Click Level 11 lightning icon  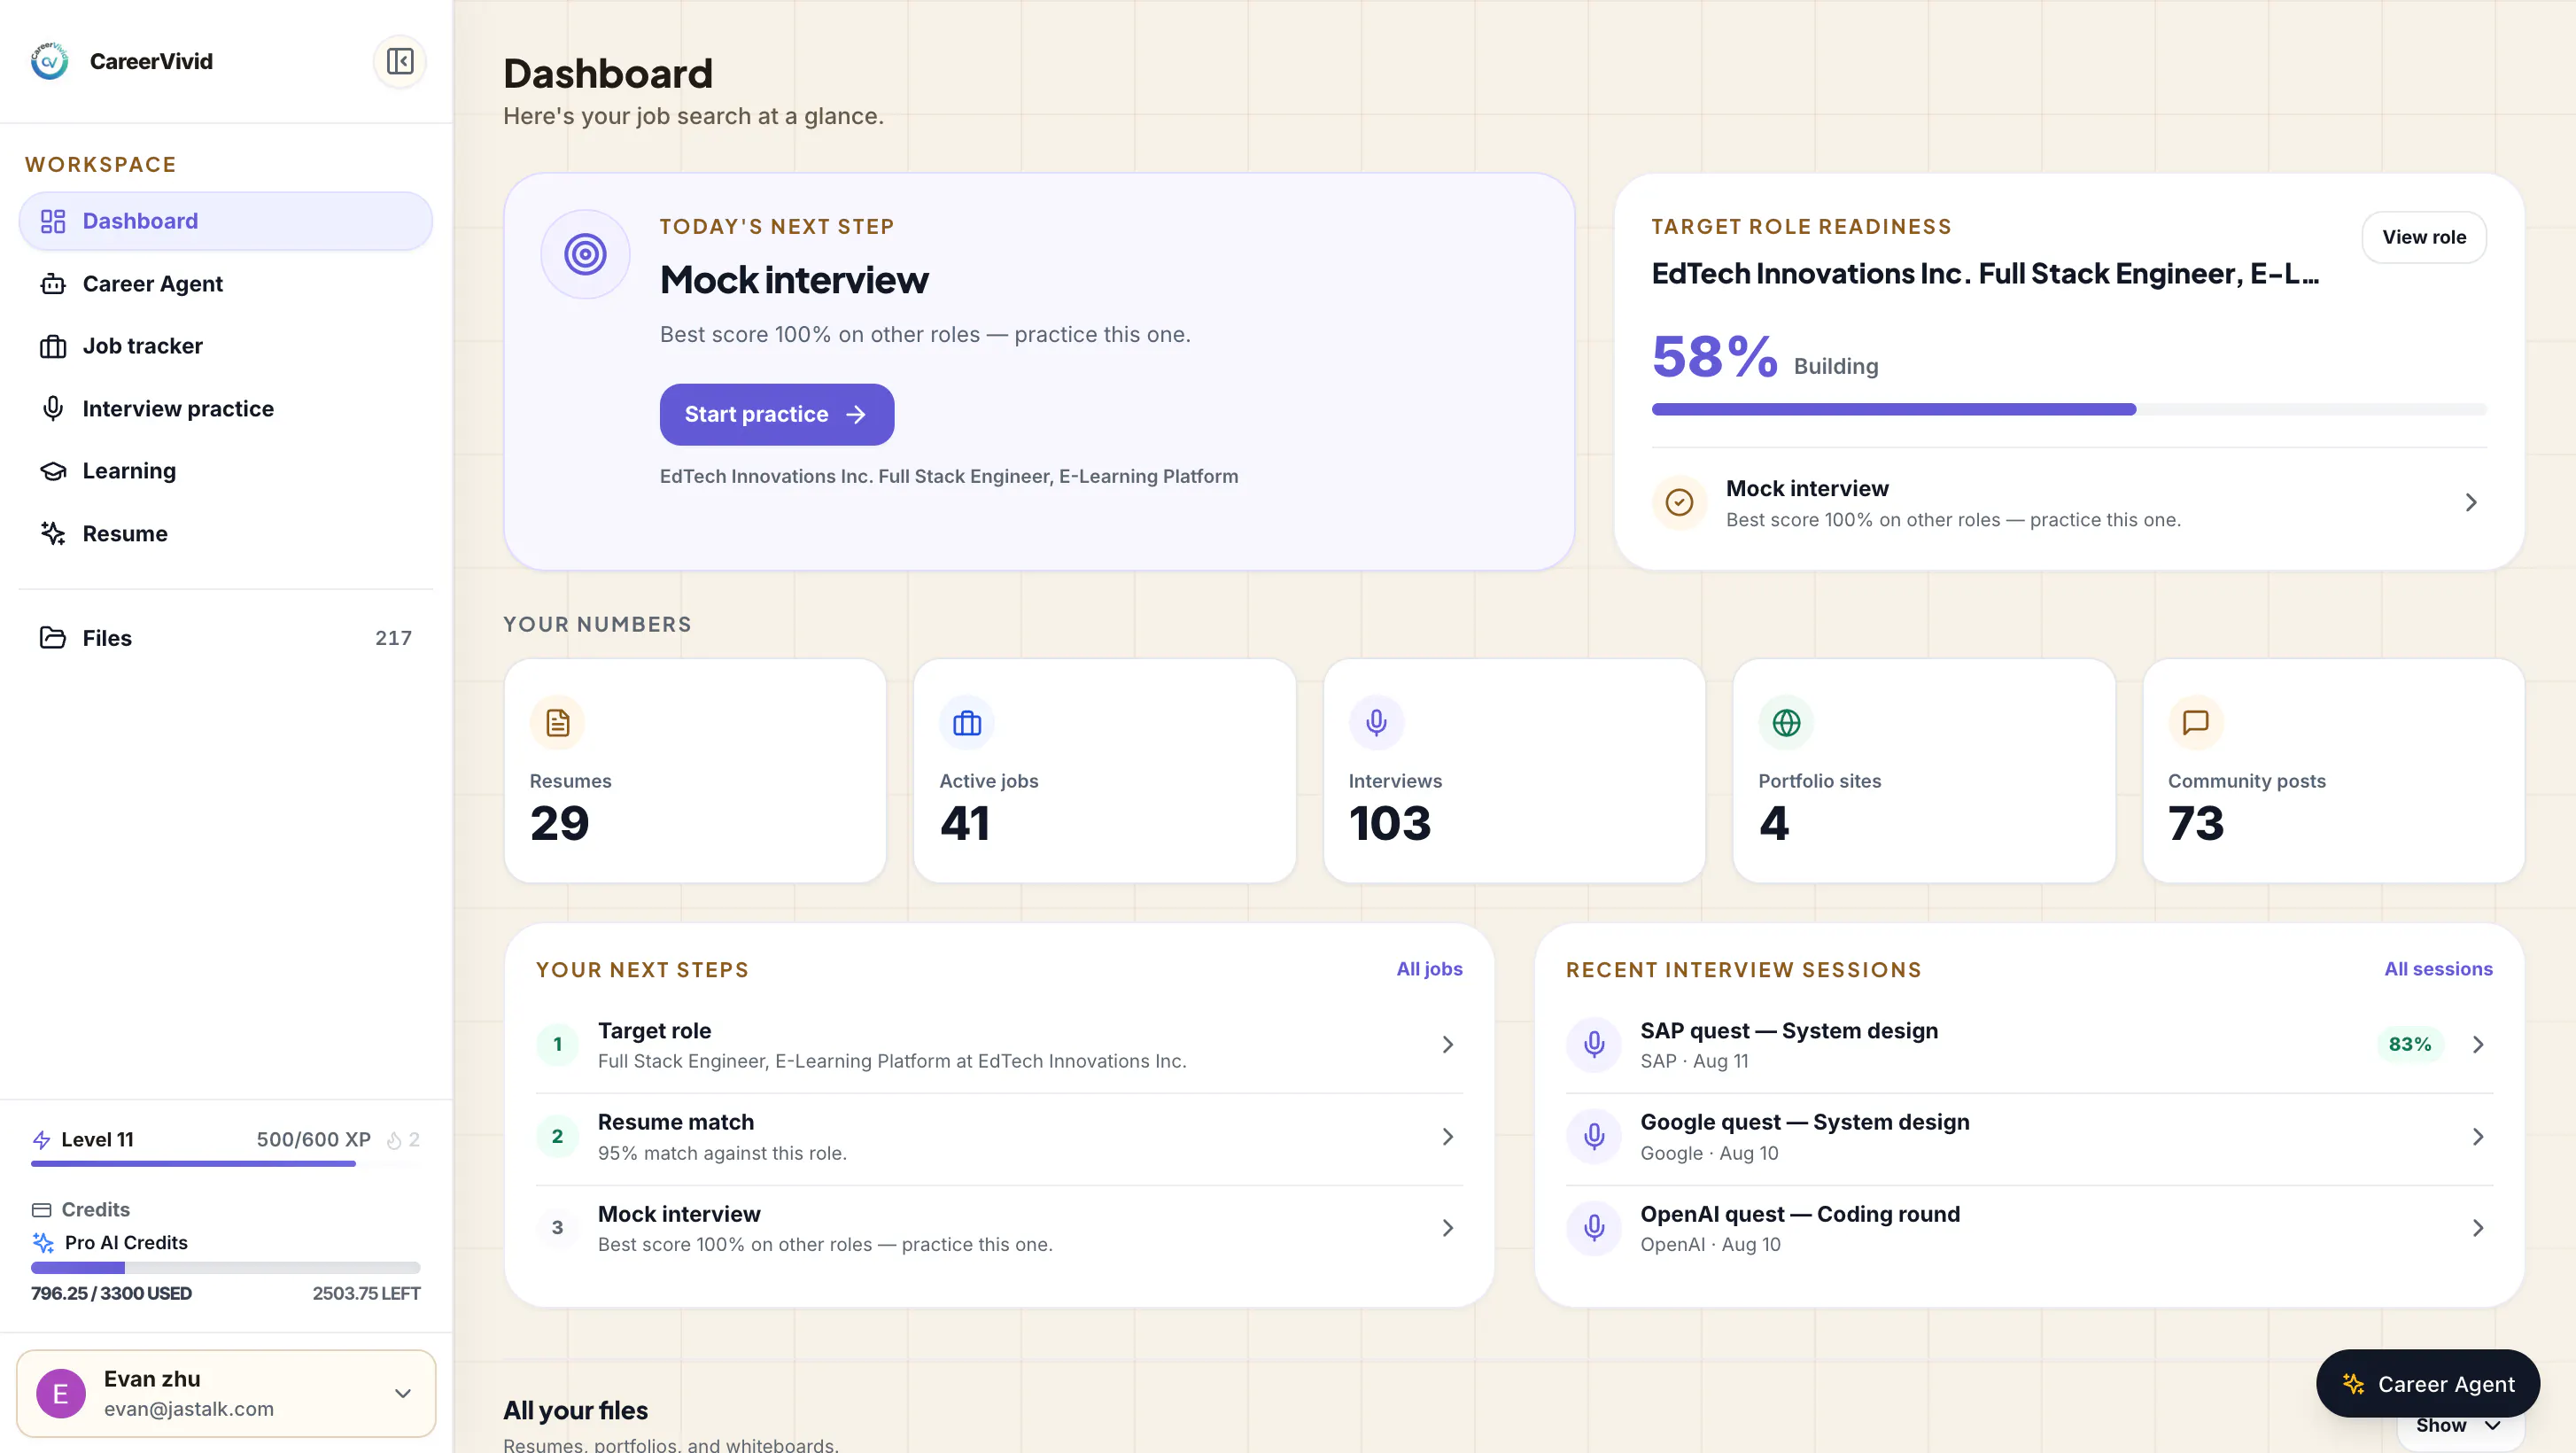pyautogui.click(x=41, y=1140)
